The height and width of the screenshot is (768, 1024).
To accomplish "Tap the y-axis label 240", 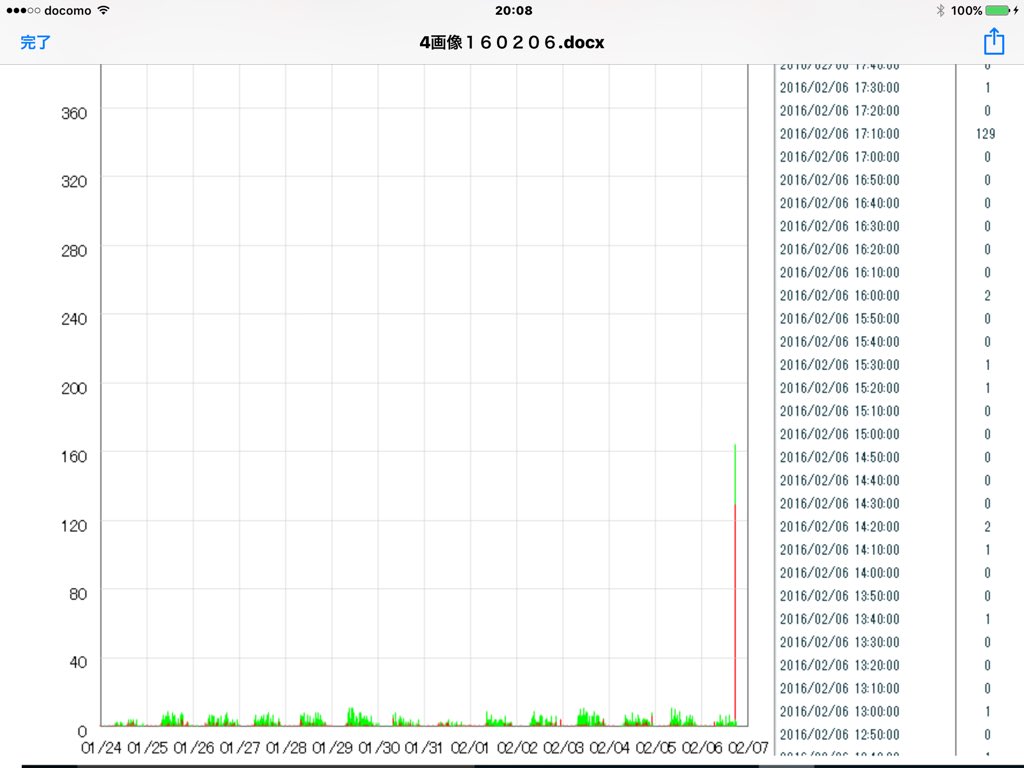I will [x=74, y=319].
